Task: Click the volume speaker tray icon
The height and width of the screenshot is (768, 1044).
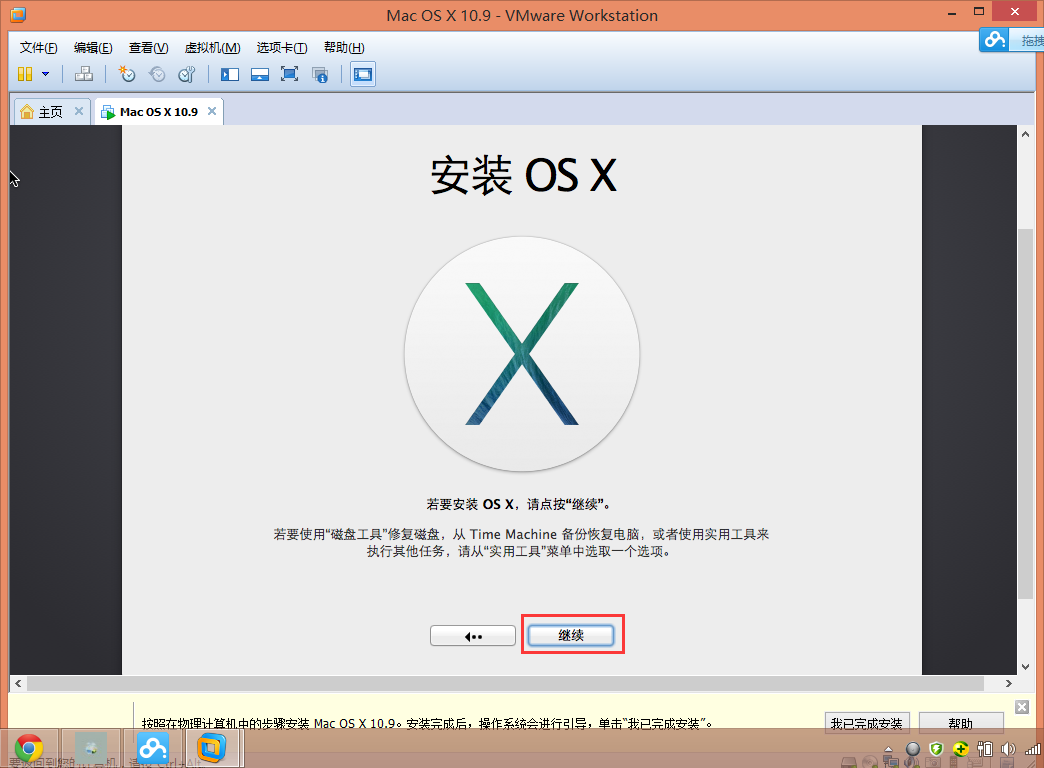Action: [1007, 749]
